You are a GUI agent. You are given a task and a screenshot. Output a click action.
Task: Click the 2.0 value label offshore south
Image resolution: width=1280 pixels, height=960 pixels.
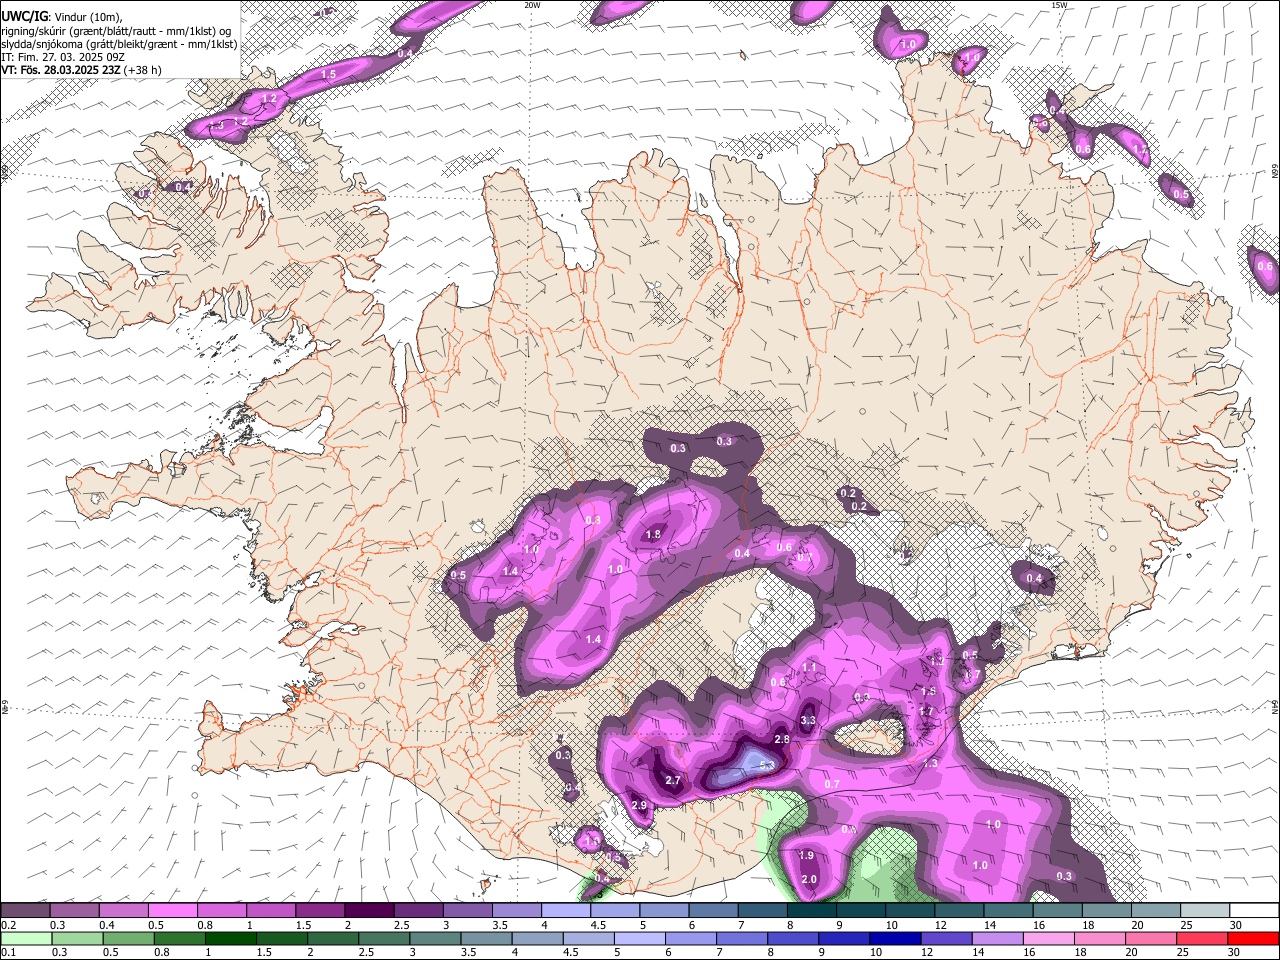809,880
